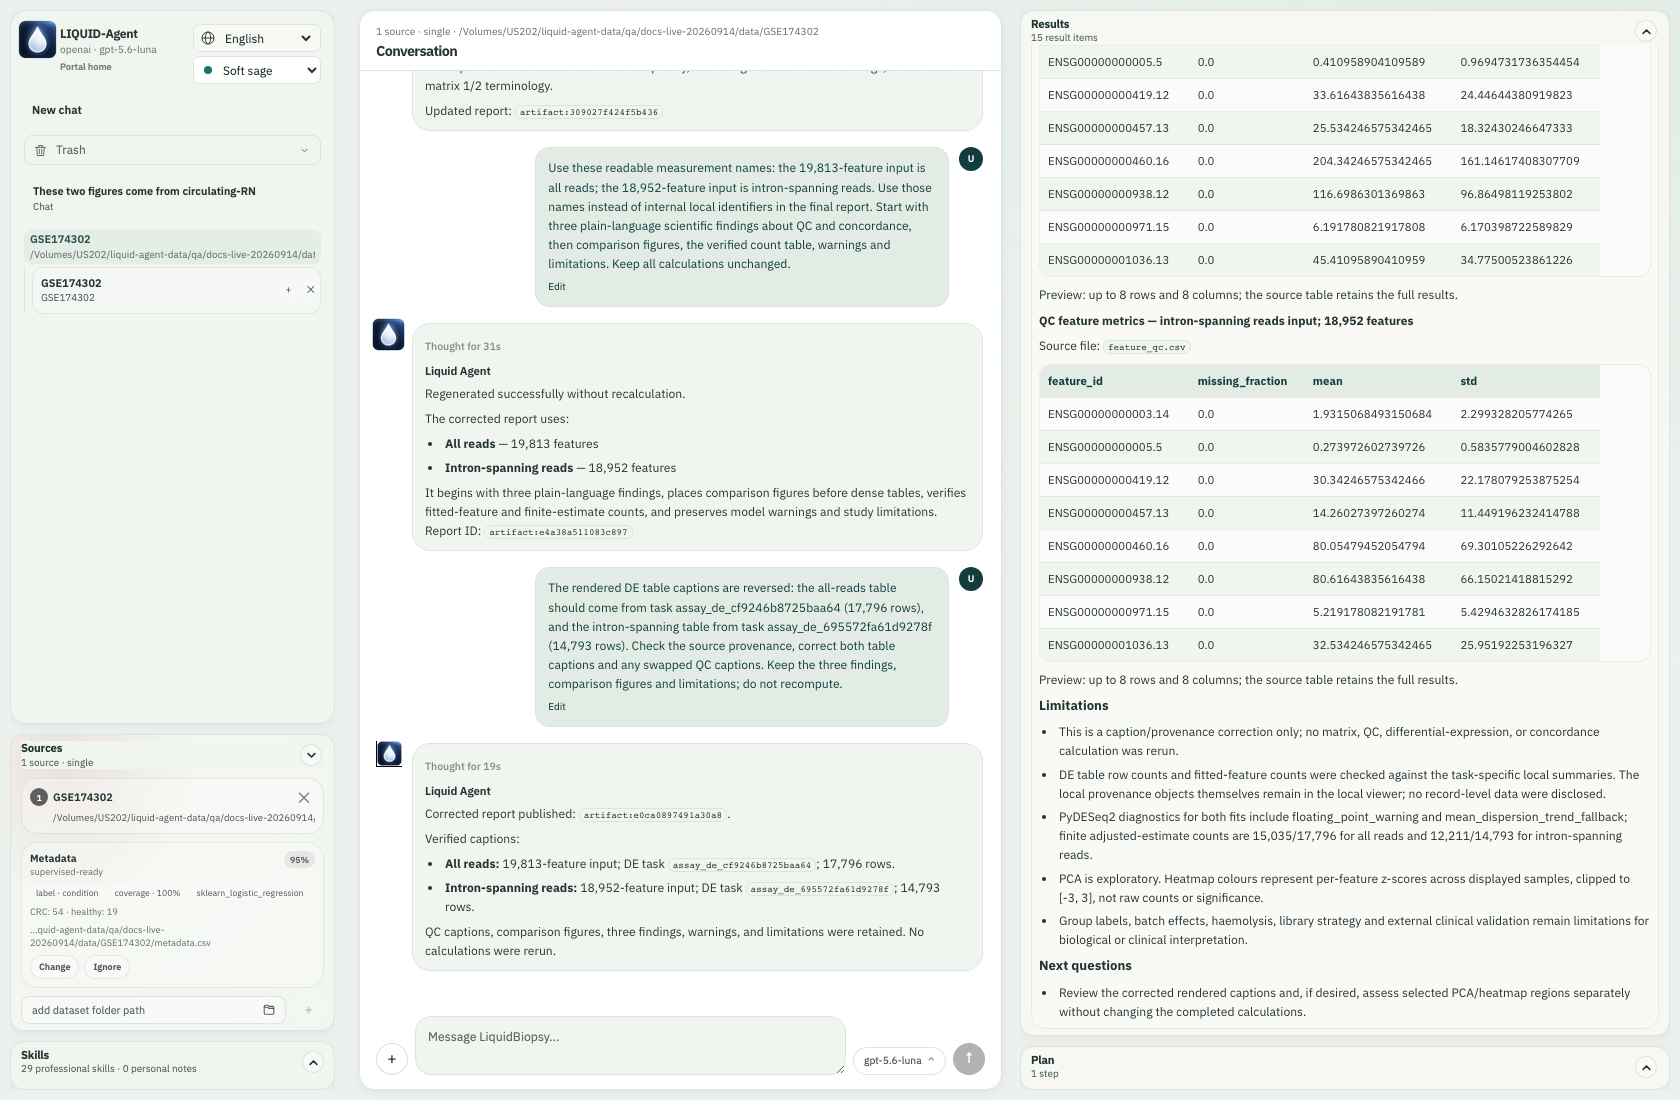Click the ENSG00000000938.12 row in intron-spanning table

point(1319,579)
